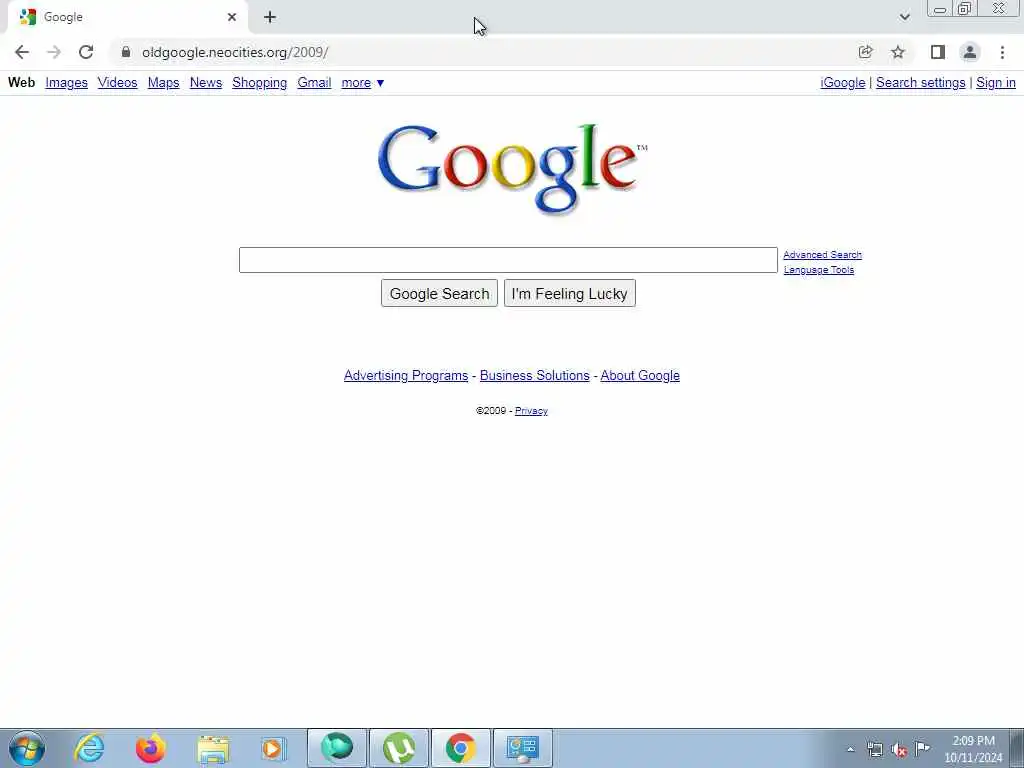
Task: Open Windows Media Player taskbar icon
Action: [x=273, y=748]
